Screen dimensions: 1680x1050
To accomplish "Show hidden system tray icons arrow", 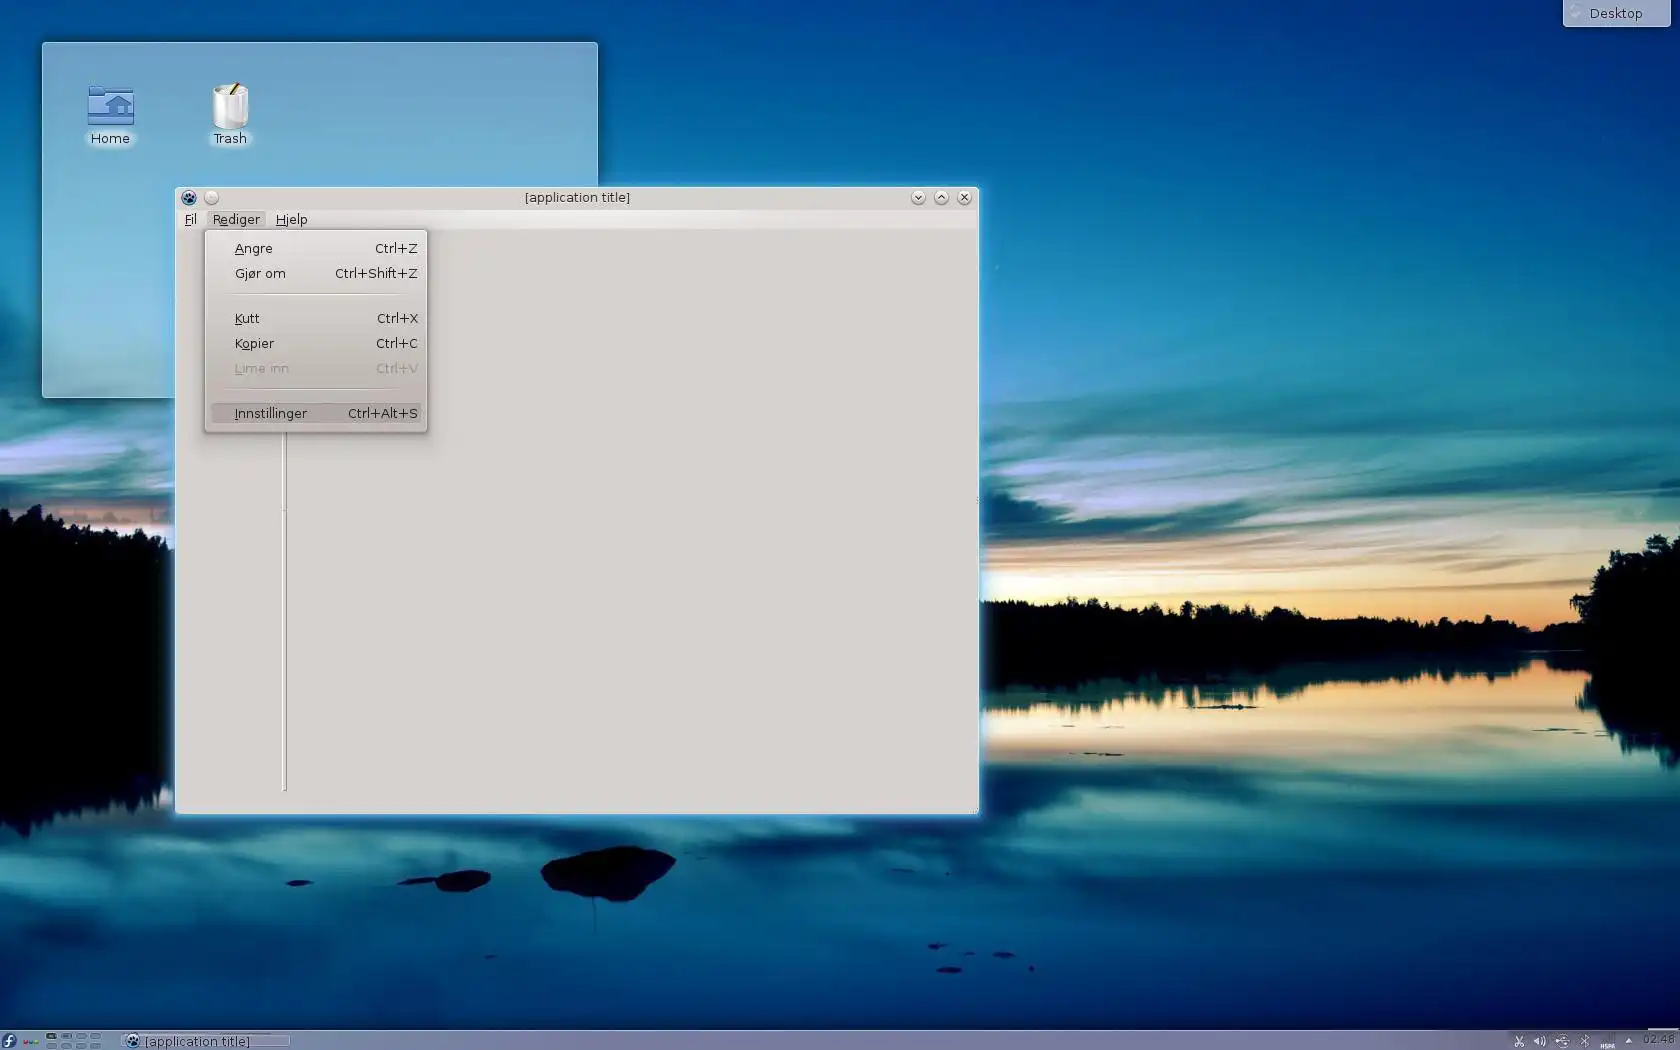I will click(1628, 1041).
